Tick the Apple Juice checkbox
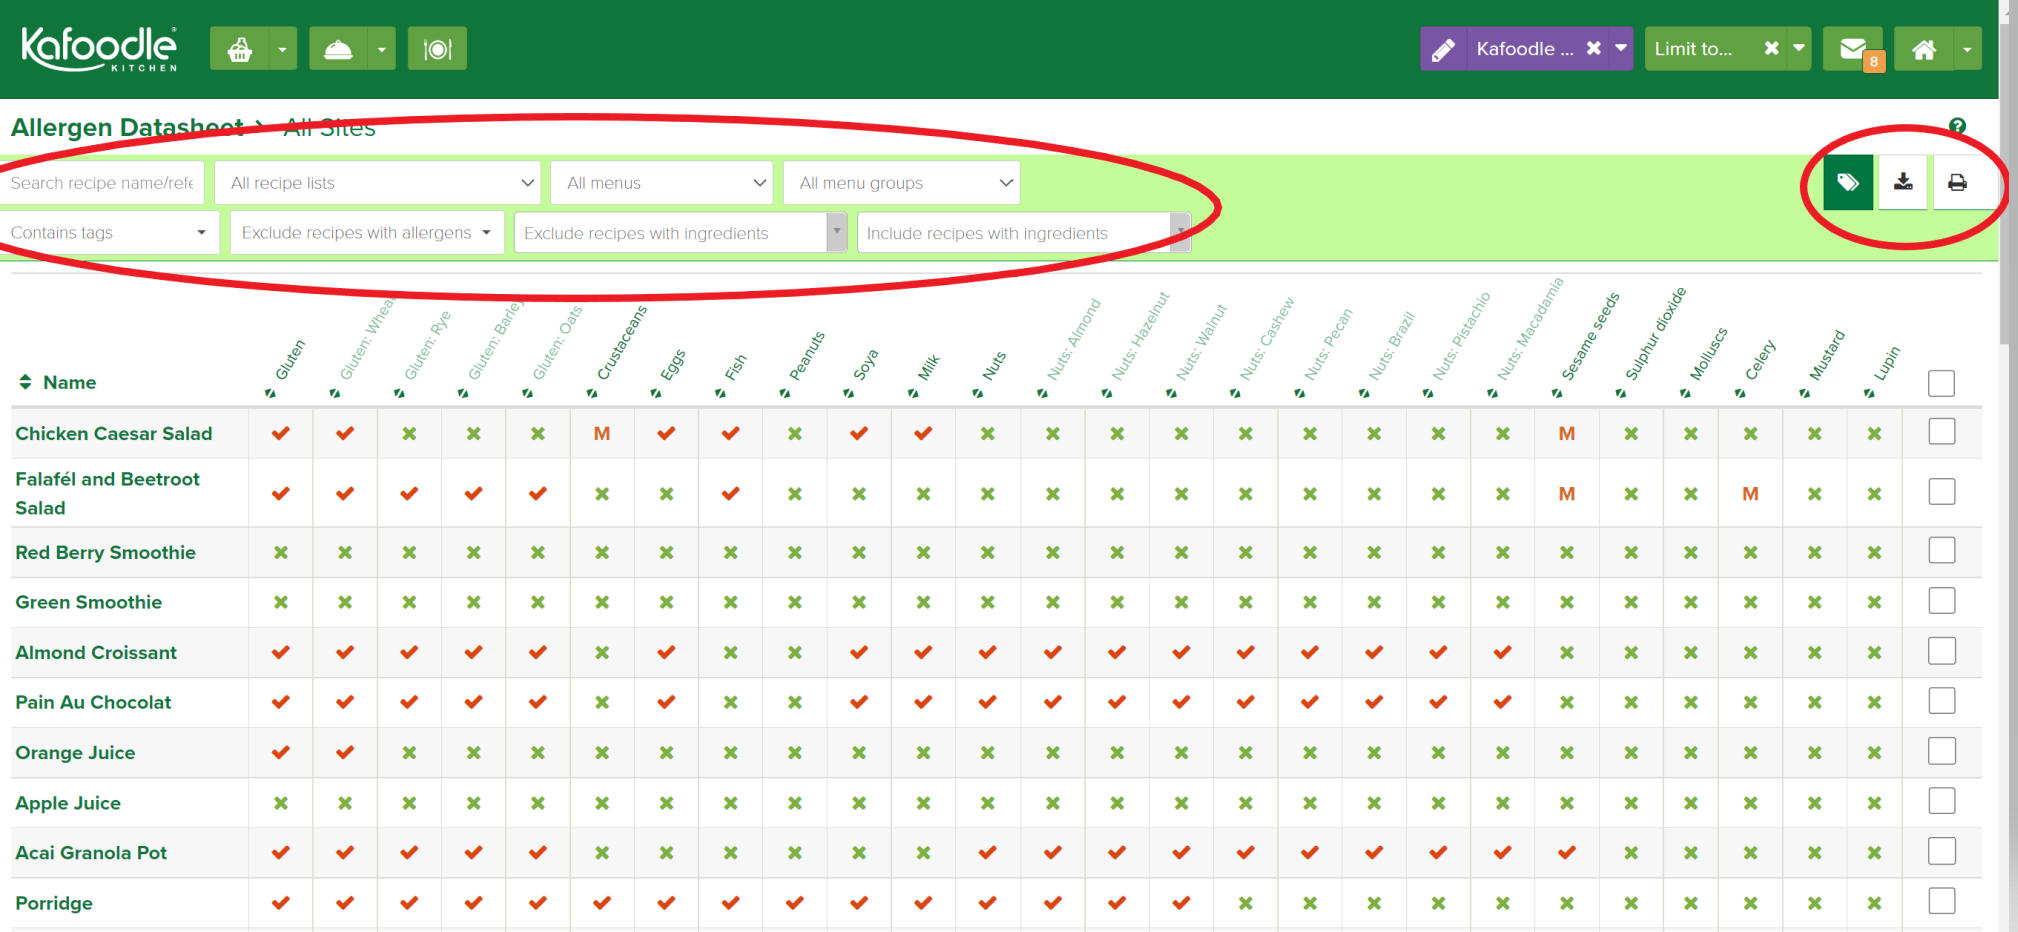Screen dimensions: 2018x932 click(1941, 801)
